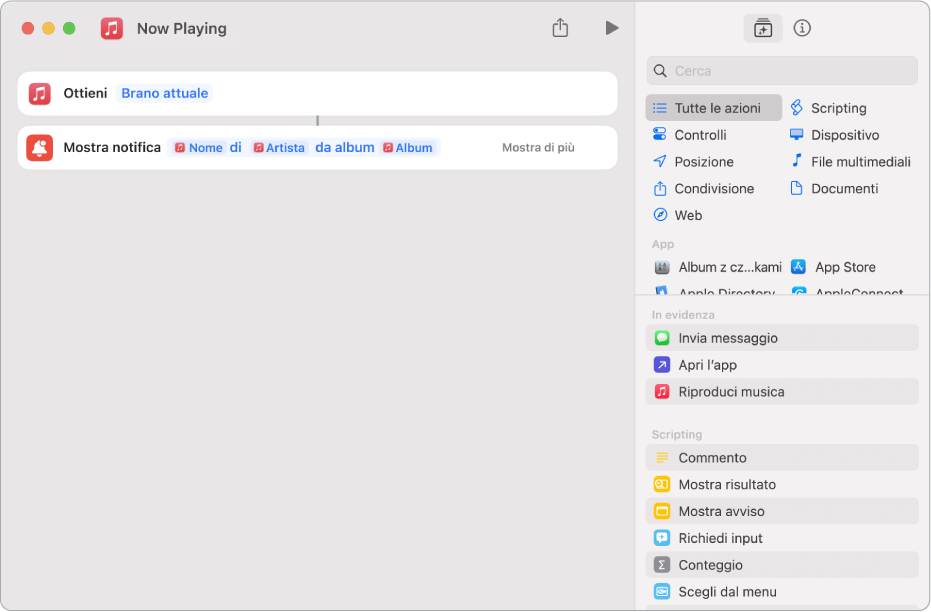Viewport: 931px width, 612px height.
Task: Open the action library panel icon
Action: coord(763,28)
